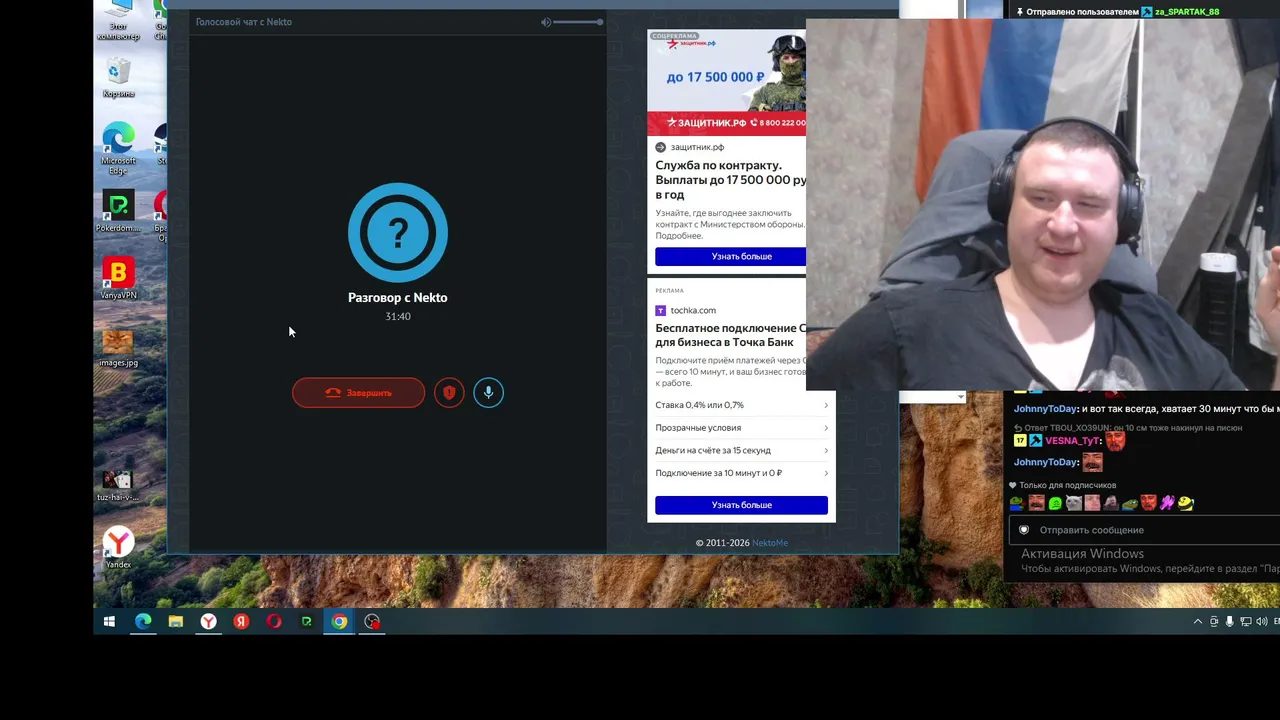The image size is (1280, 720).
Task: Select the yellow smiley emote in chat
Action: 1186,503
